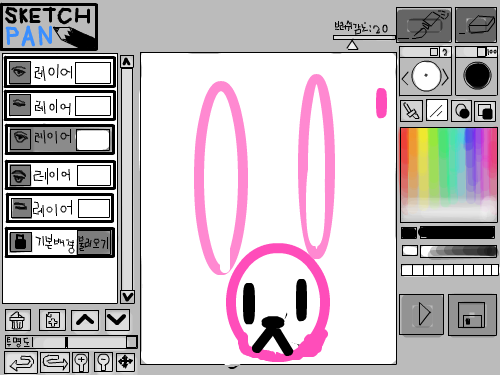
Task: Click the lock icon on the 기본배경 layer
Action: point(20,241)
